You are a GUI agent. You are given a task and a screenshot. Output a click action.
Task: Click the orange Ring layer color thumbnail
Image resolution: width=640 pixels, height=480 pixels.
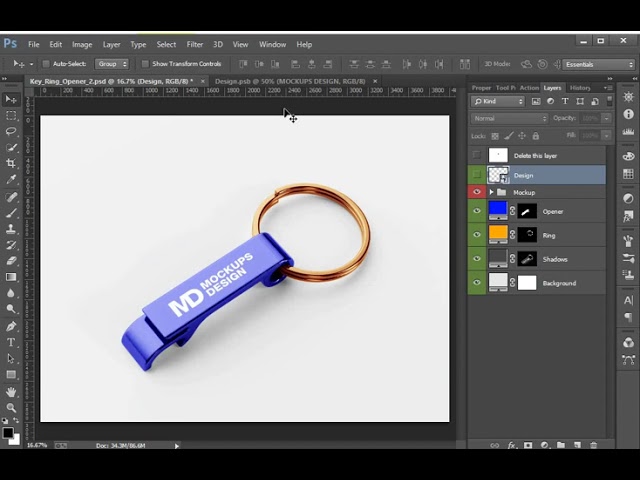click(498, 234)
